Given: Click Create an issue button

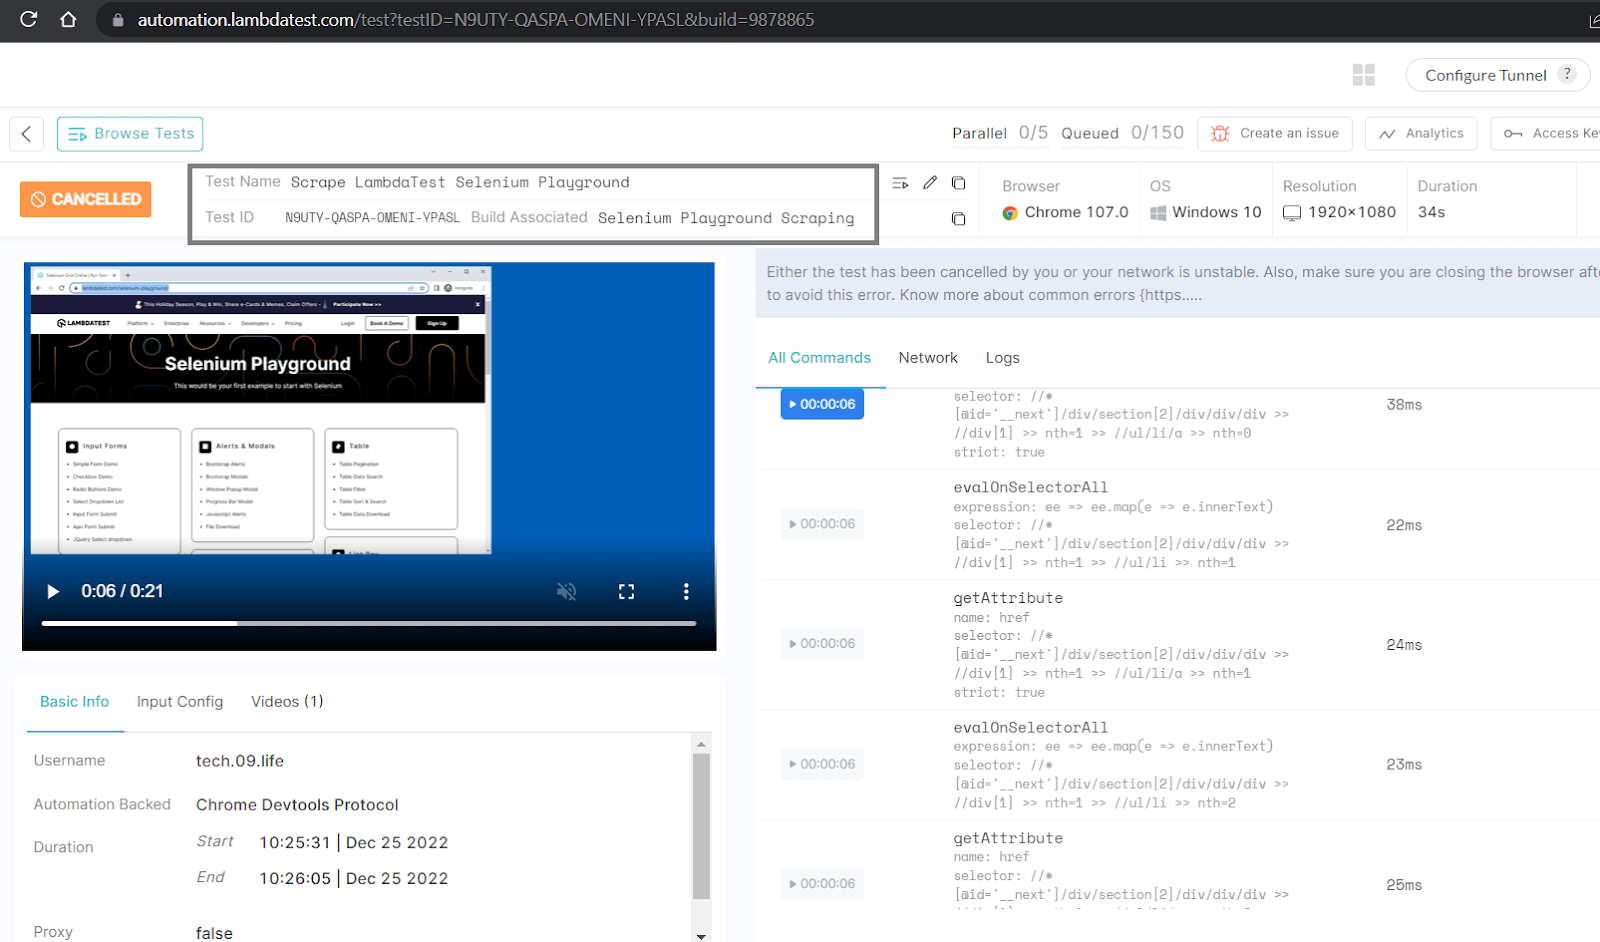Looking at the screenshot, I should 1275,134.
